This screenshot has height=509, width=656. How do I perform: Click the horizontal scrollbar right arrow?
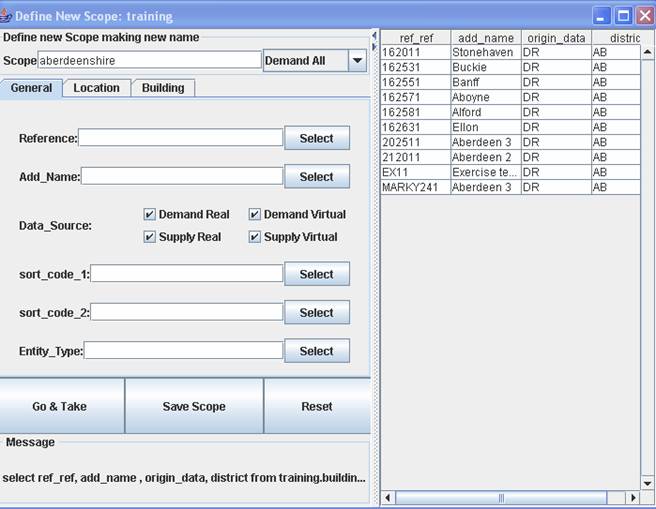pyautogui.click(x=632, y=497)
